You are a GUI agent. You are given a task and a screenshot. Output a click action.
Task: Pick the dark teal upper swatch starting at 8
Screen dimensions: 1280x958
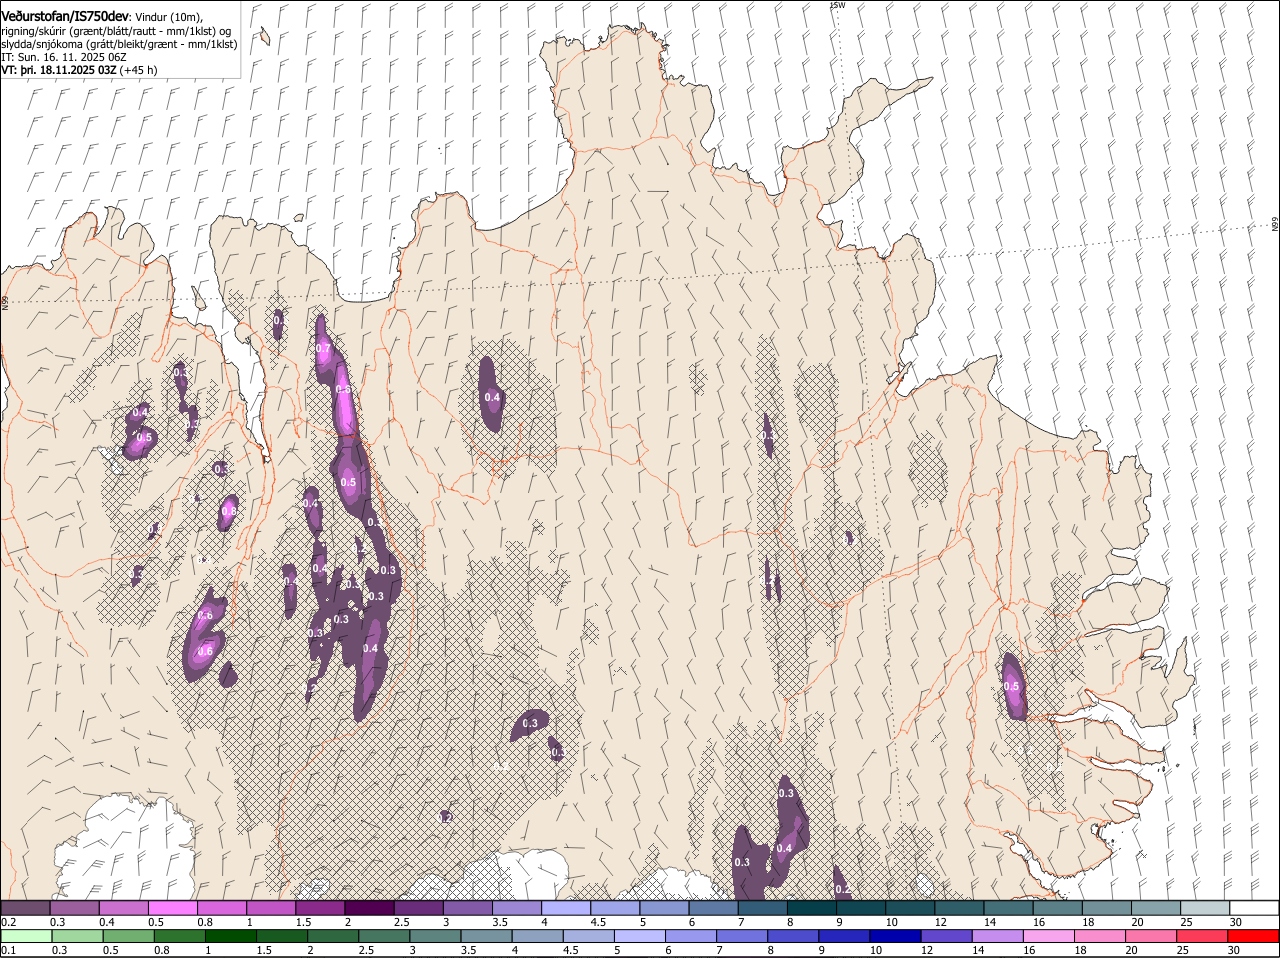tap(812, 907)
